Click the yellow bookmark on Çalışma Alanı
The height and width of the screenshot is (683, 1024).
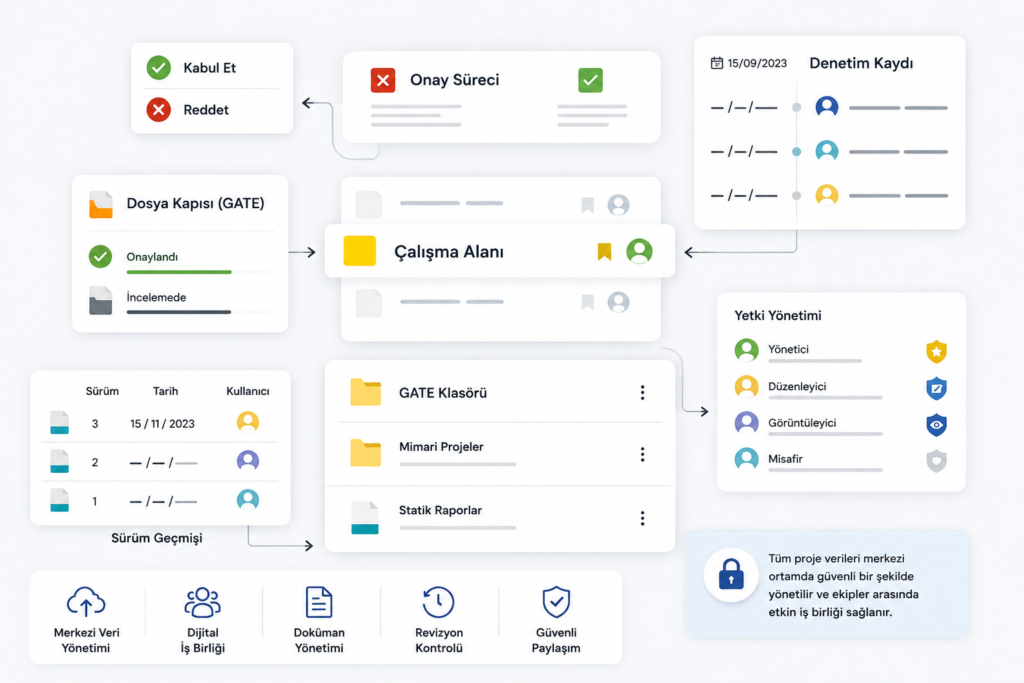coord(604,251)
